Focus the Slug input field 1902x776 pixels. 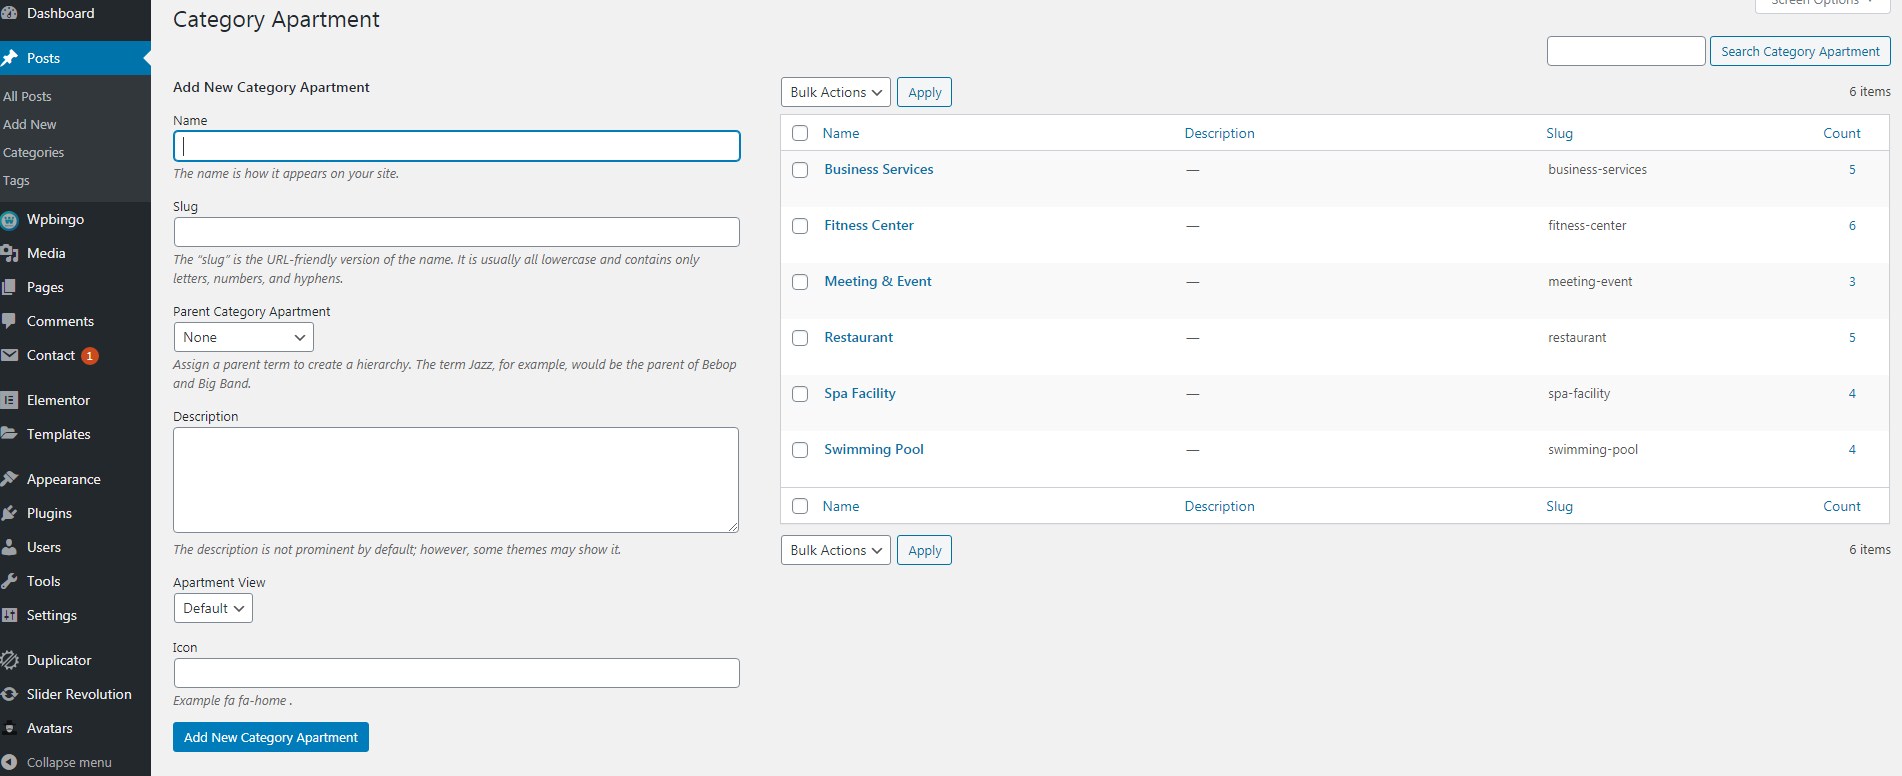tap(457, 232)
